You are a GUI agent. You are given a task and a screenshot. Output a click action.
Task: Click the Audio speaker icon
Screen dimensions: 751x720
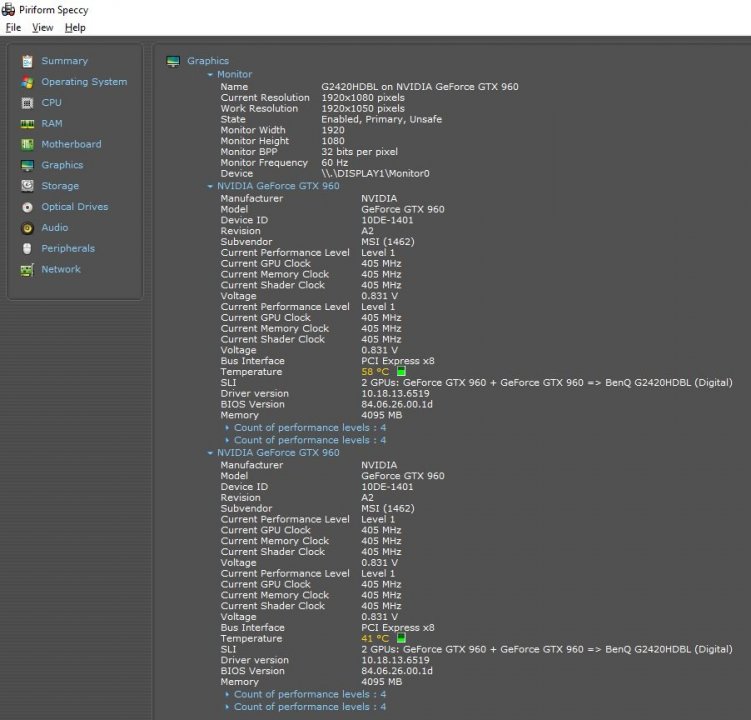click(x=27, y=228)
